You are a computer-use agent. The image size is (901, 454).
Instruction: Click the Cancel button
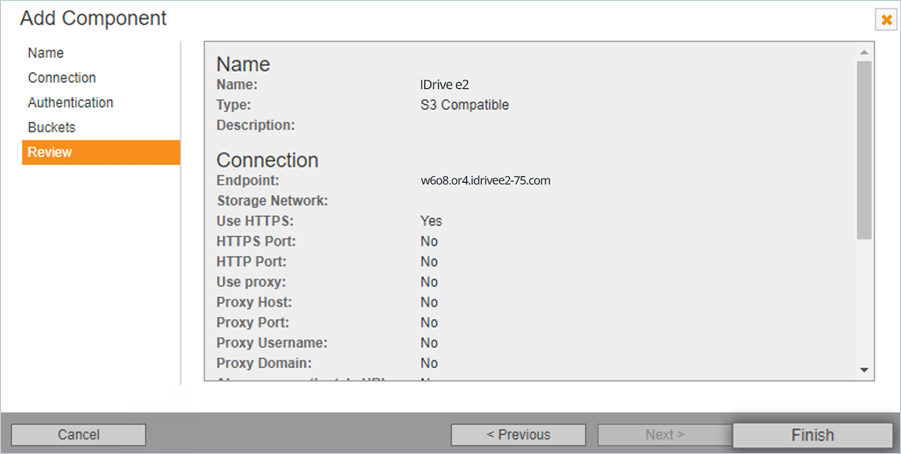[78, 435]
